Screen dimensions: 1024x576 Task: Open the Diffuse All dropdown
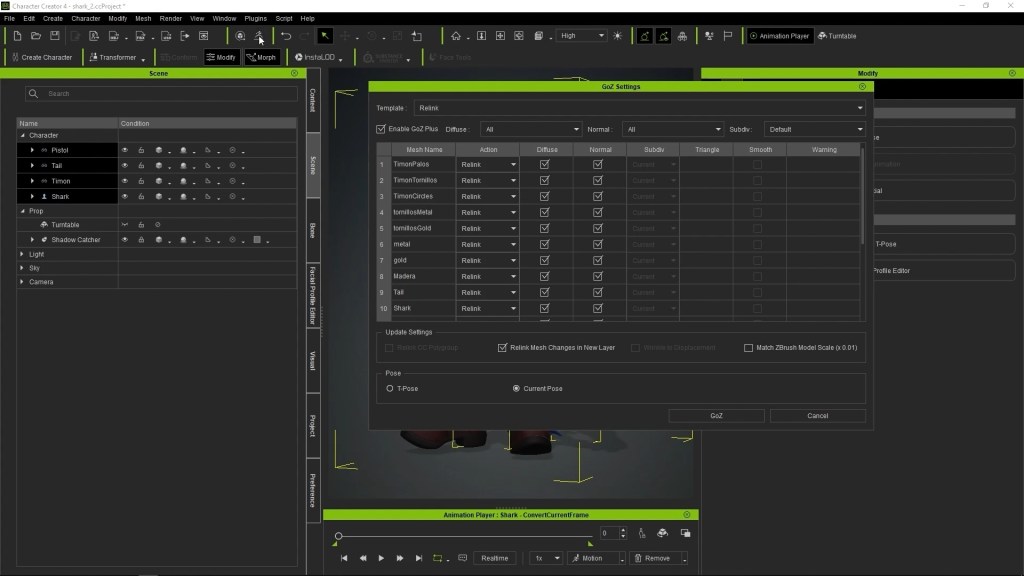point(530,129)
